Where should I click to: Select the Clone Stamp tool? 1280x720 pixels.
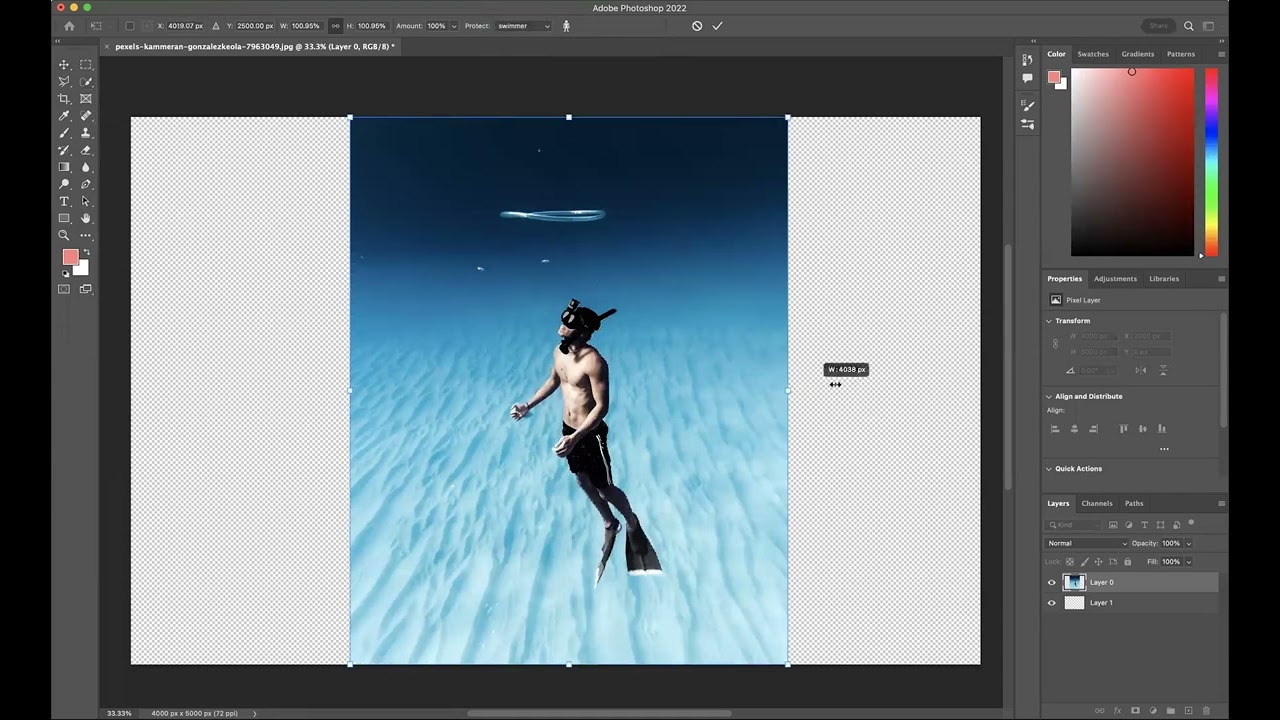[x=86, y=132]
